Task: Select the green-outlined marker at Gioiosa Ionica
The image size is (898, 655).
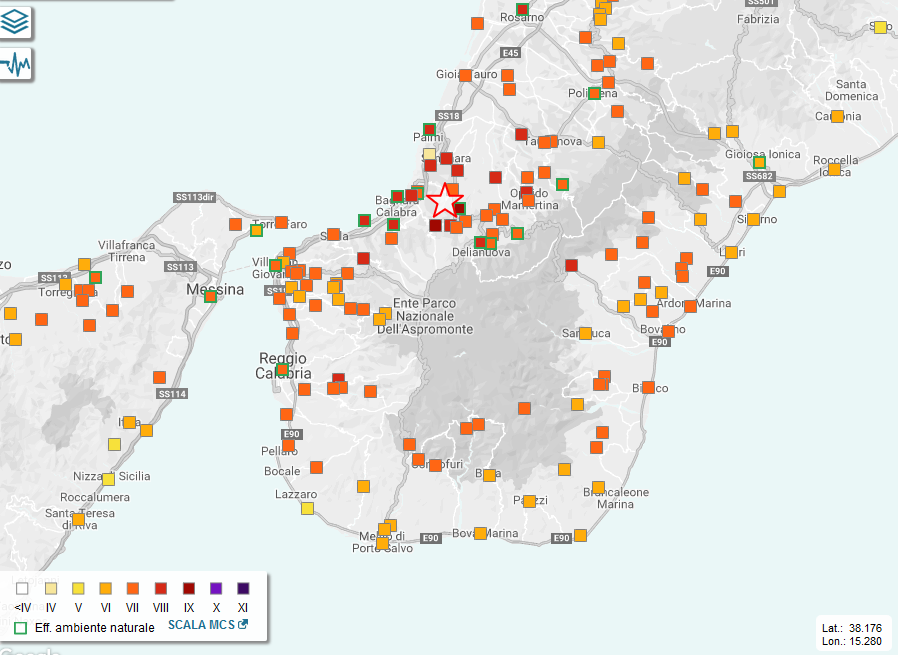Action: click(759, 162)
